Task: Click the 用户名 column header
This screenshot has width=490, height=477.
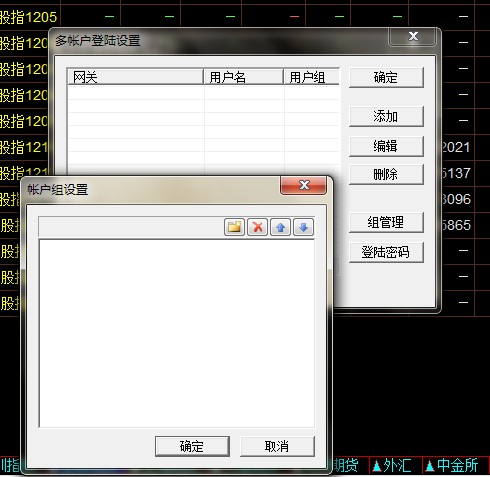Action: 244,77
